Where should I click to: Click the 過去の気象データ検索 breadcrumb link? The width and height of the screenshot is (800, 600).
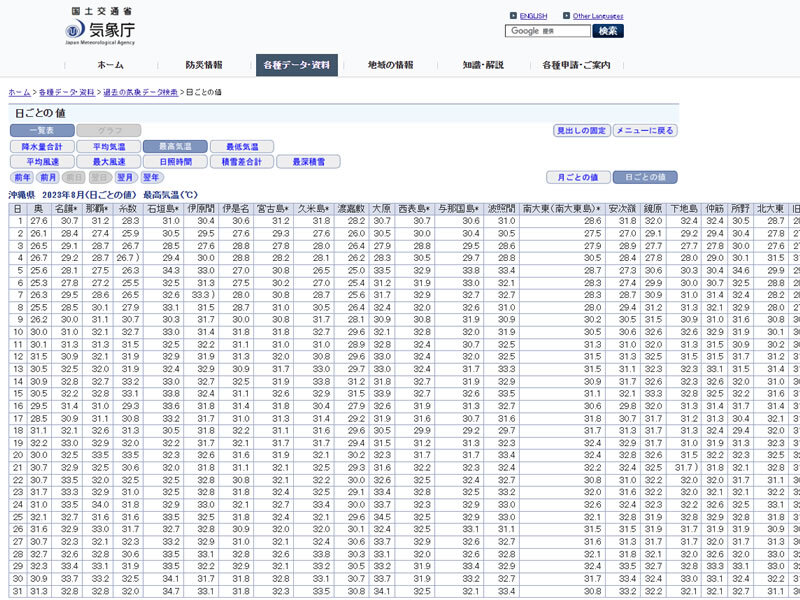[141, 93]
